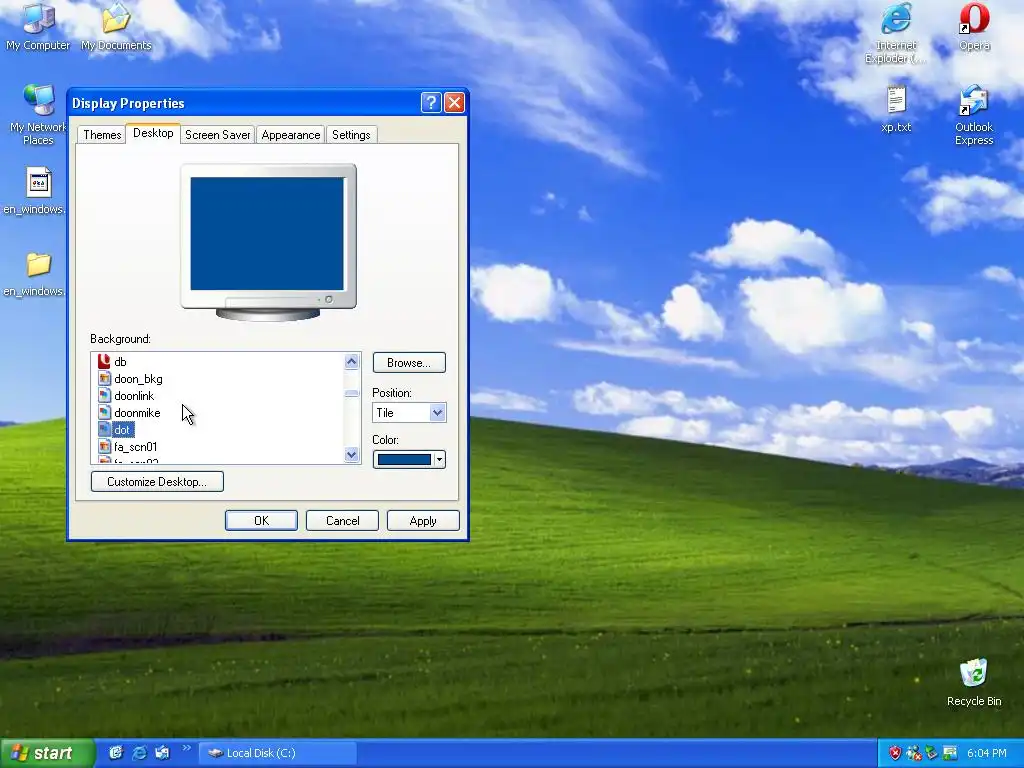Click the Apply button
The width and height of the screenshot is (1024, 768).
tap(423, 520)
